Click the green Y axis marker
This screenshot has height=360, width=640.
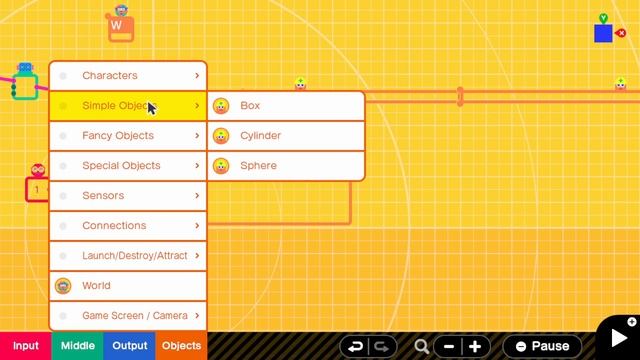point(603,18)
